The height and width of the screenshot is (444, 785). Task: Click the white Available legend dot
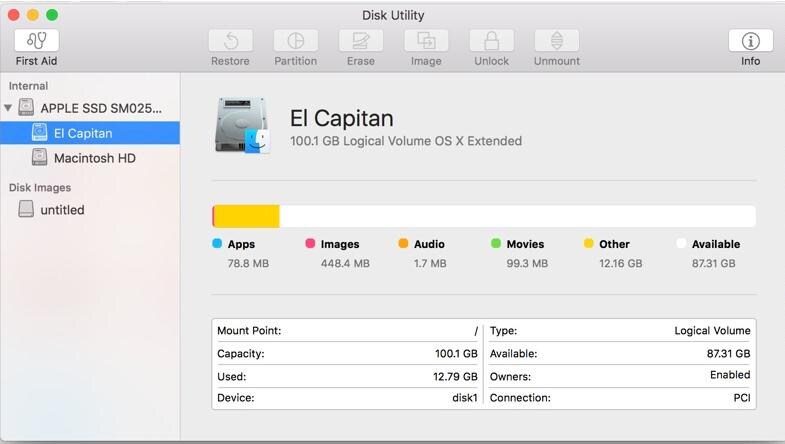[681, 243]
